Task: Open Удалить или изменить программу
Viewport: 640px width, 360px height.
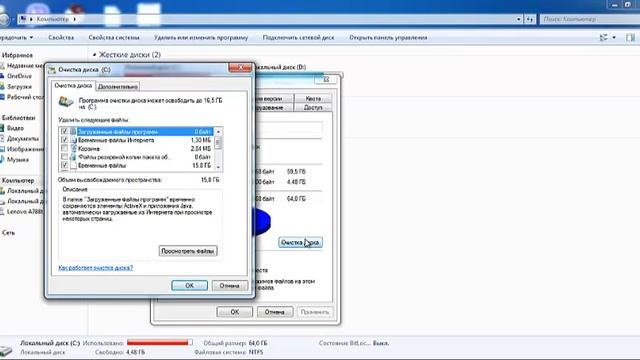Action: click(x=201, y=38)
